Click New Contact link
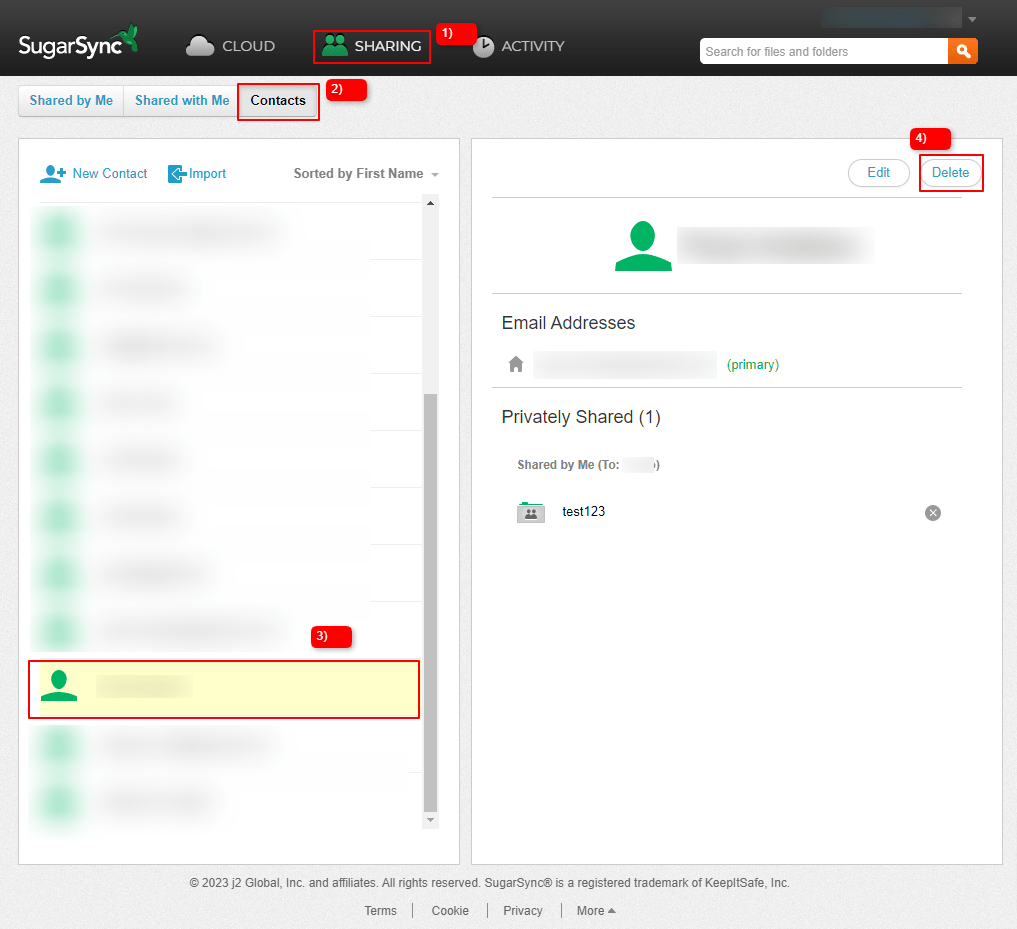Screen dimensions: 1017x929 point(110,173)
